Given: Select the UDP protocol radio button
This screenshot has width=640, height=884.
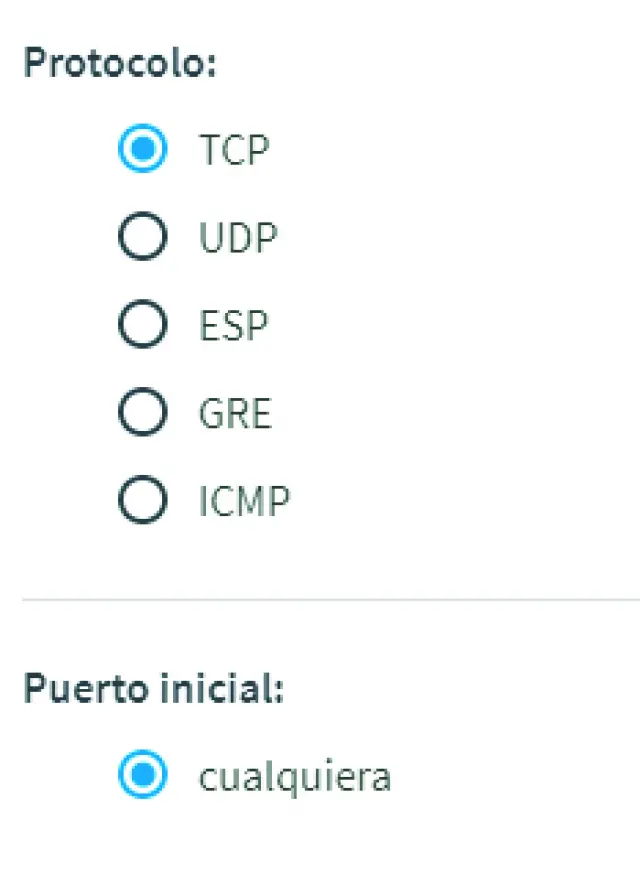Looking at the screenshot, I should pos(142,237).
